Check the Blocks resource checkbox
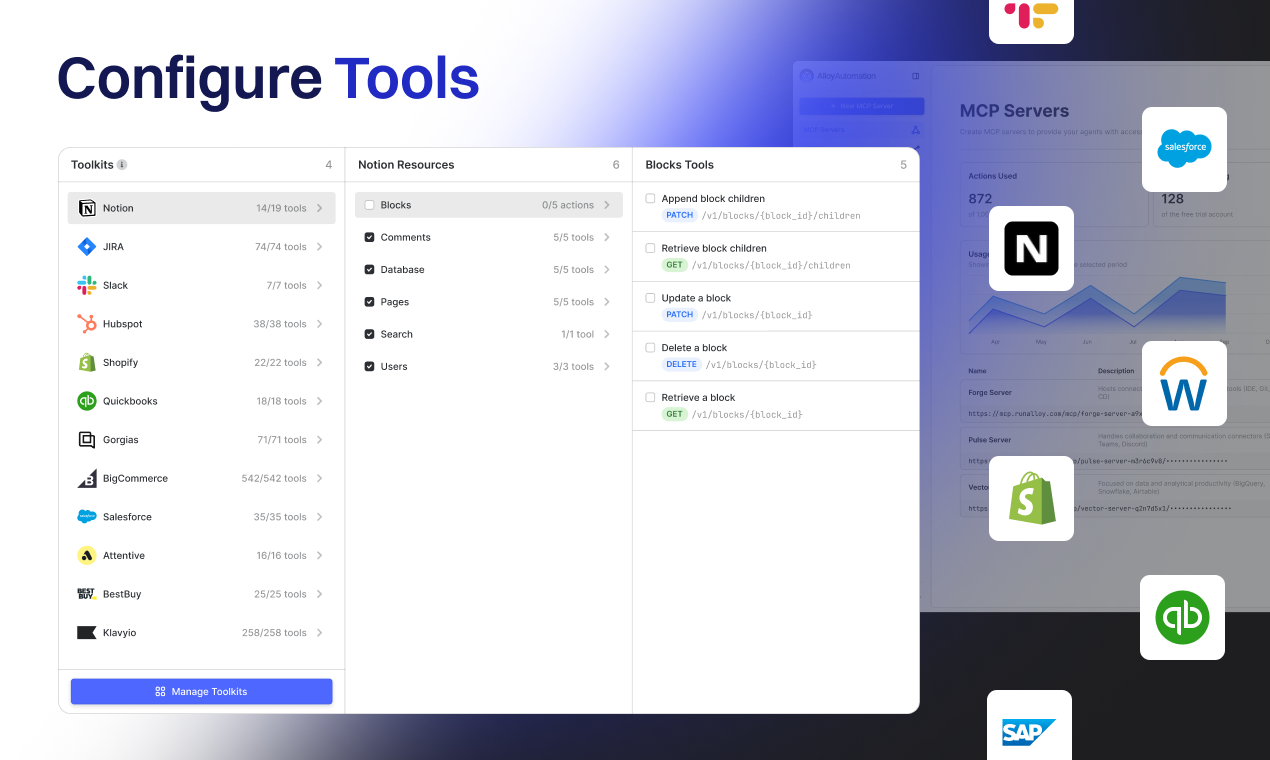The height and width of the screenshot is (760, 1270). pos(369,205)
